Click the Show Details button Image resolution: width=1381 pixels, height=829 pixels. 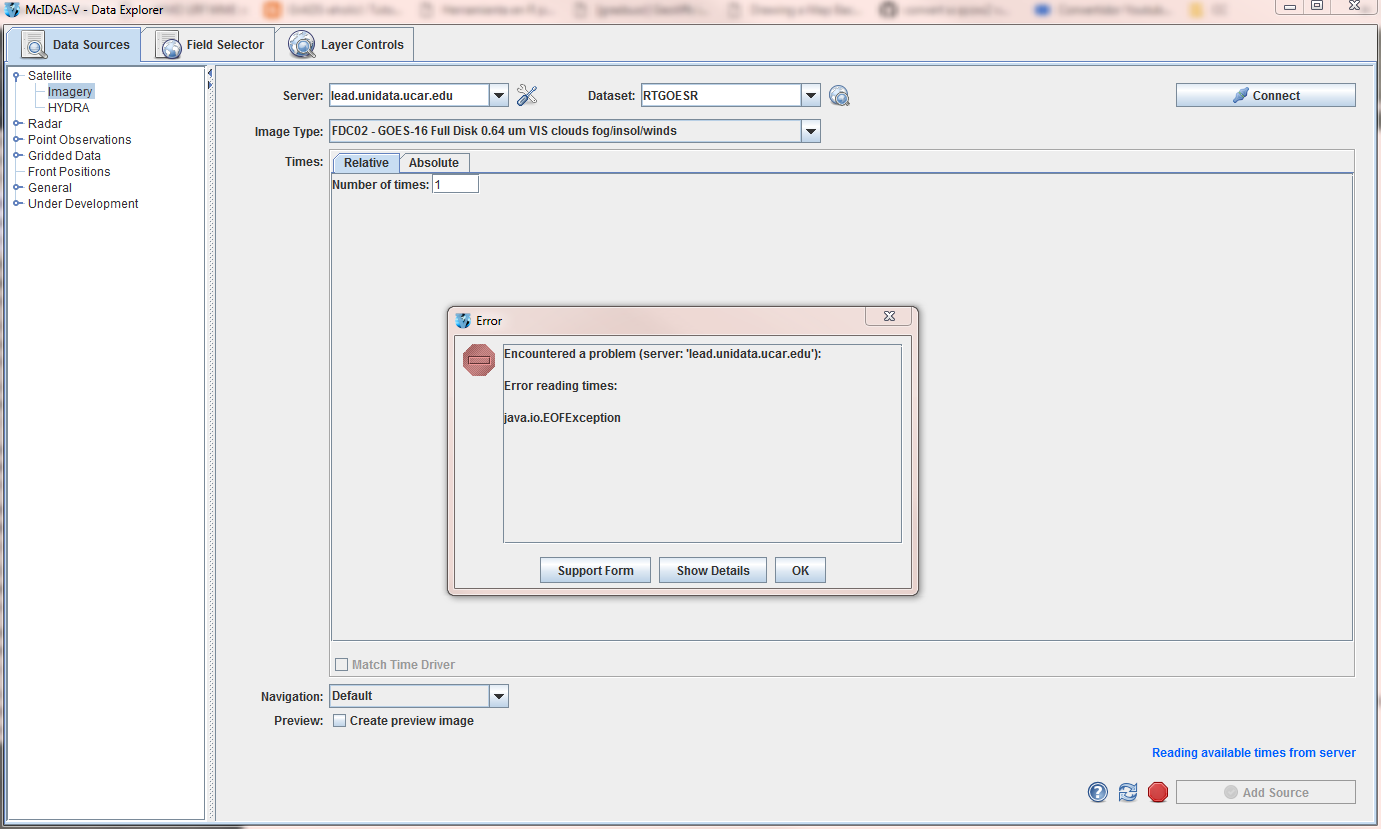tap(712, 570)
